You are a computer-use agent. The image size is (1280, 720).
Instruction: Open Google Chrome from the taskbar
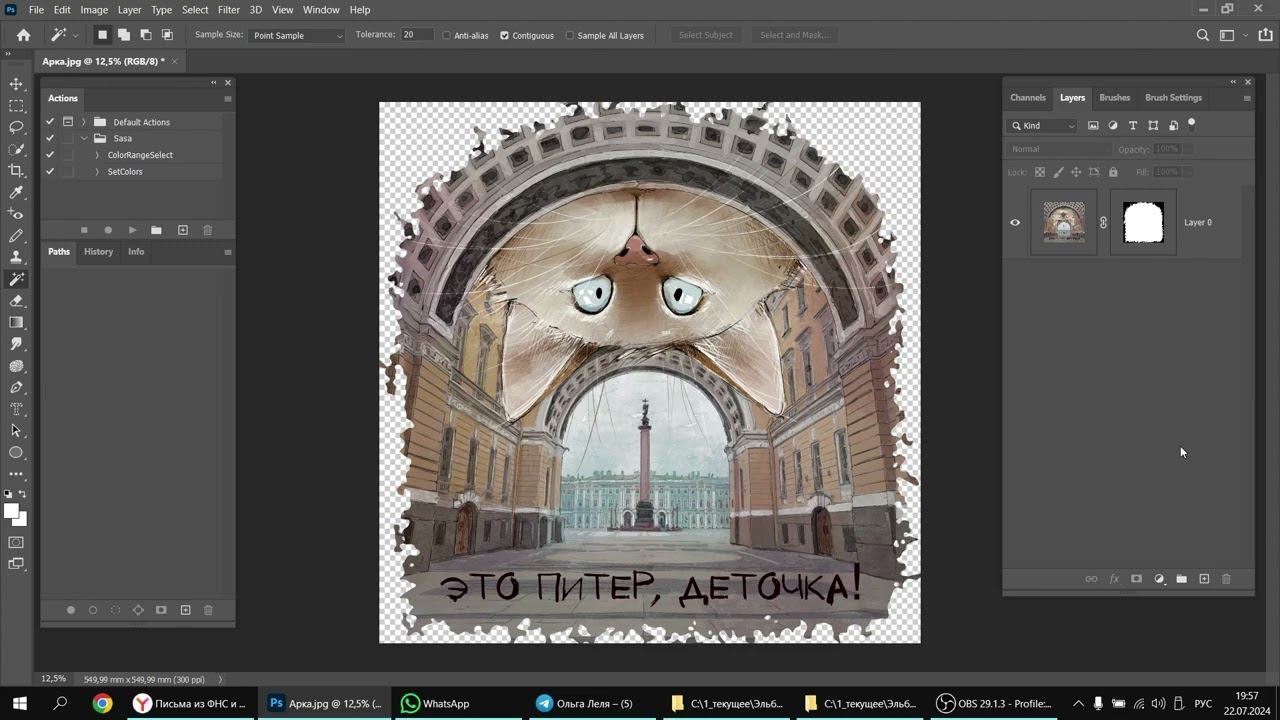pos(102,704)
